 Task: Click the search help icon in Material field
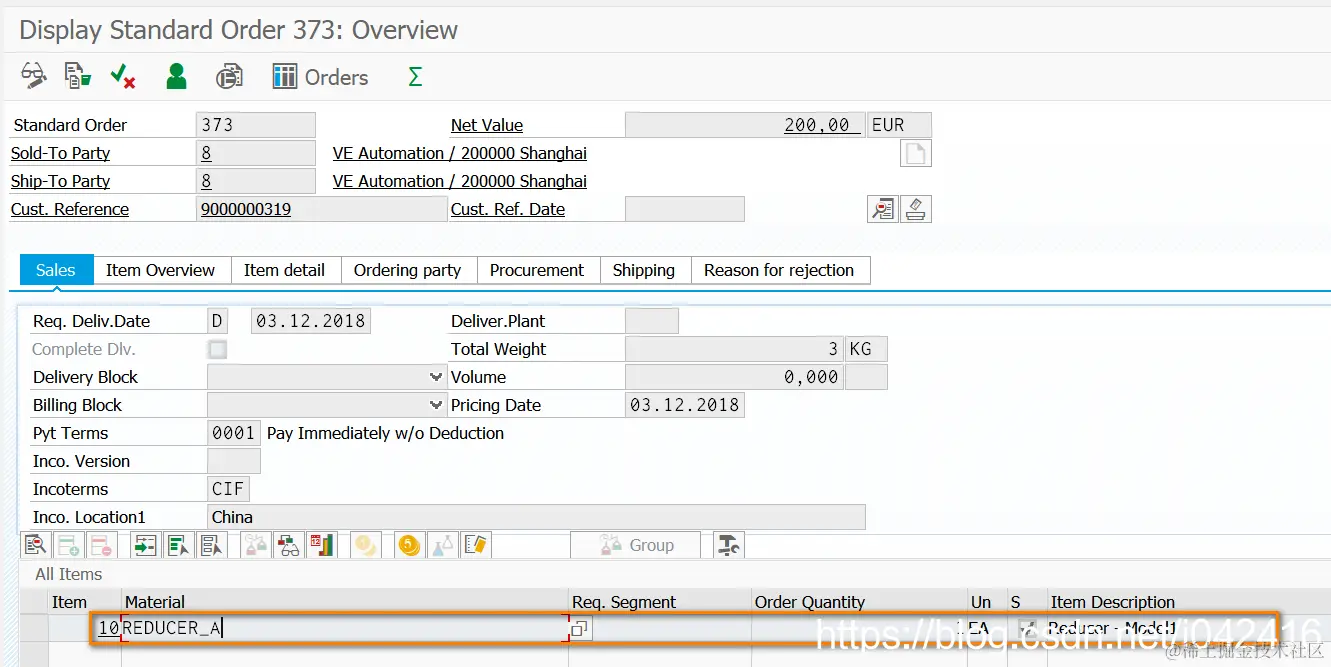pos(579,629)
